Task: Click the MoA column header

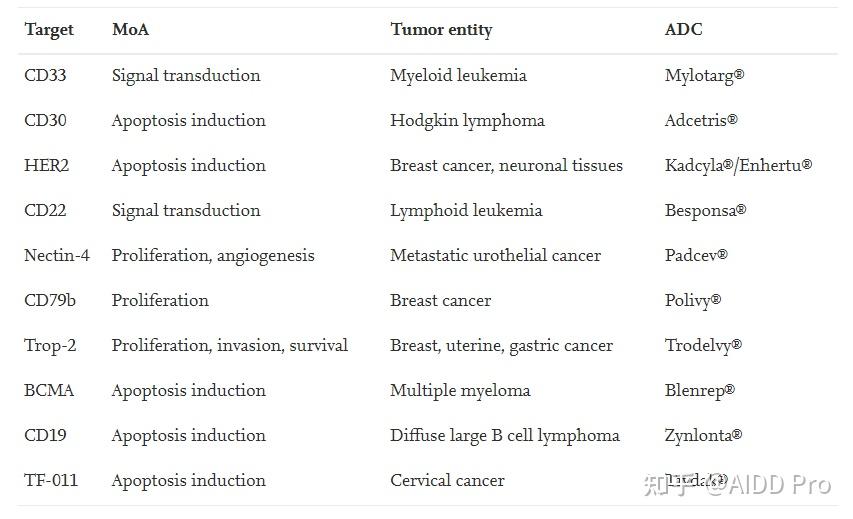Action: coord(130,29)
